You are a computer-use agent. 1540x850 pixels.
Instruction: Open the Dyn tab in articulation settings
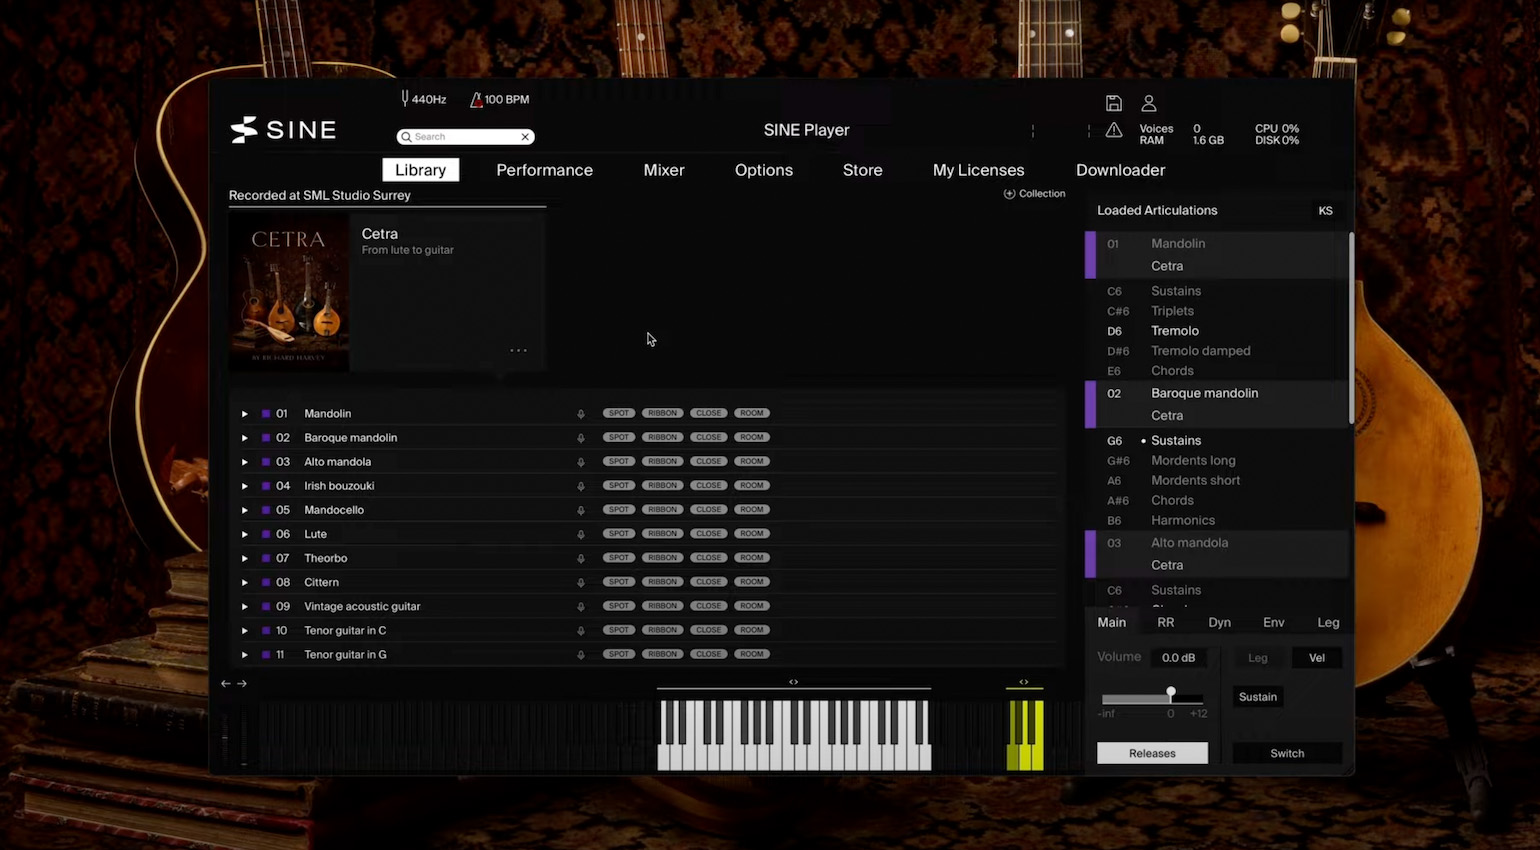[1219, 622]
